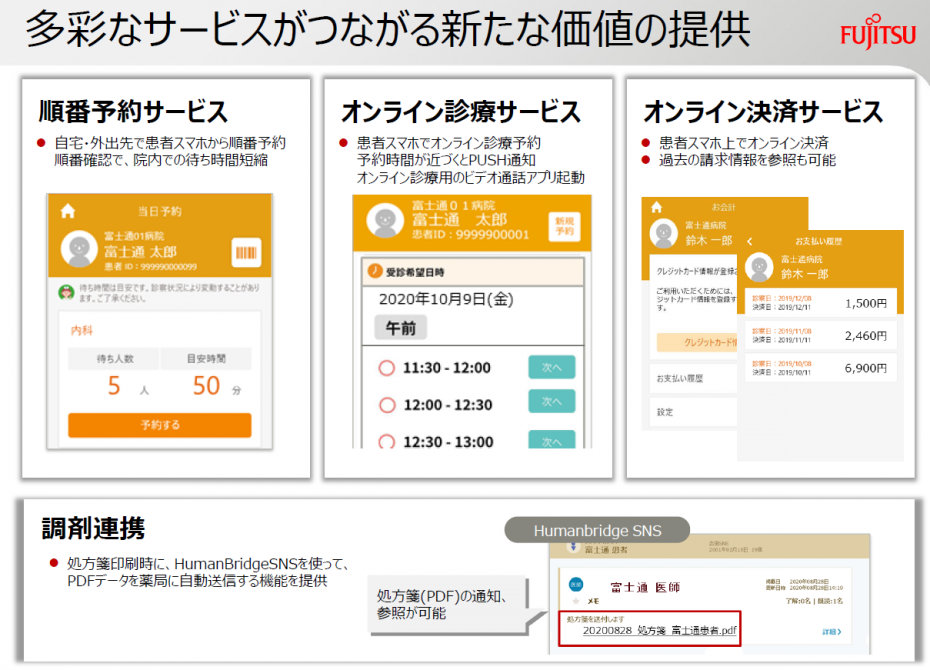
Task: Tap the barcode icon beside 富士通 太郎
Action: pos(246,253)
